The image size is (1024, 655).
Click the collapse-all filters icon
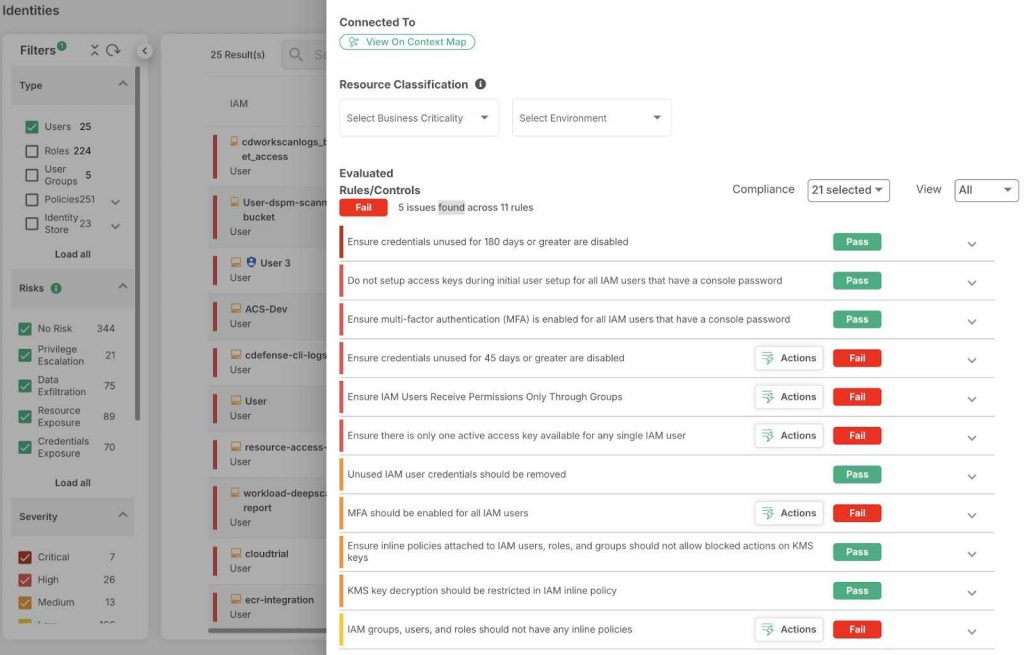pyautogui.click(x=94, y=50)
